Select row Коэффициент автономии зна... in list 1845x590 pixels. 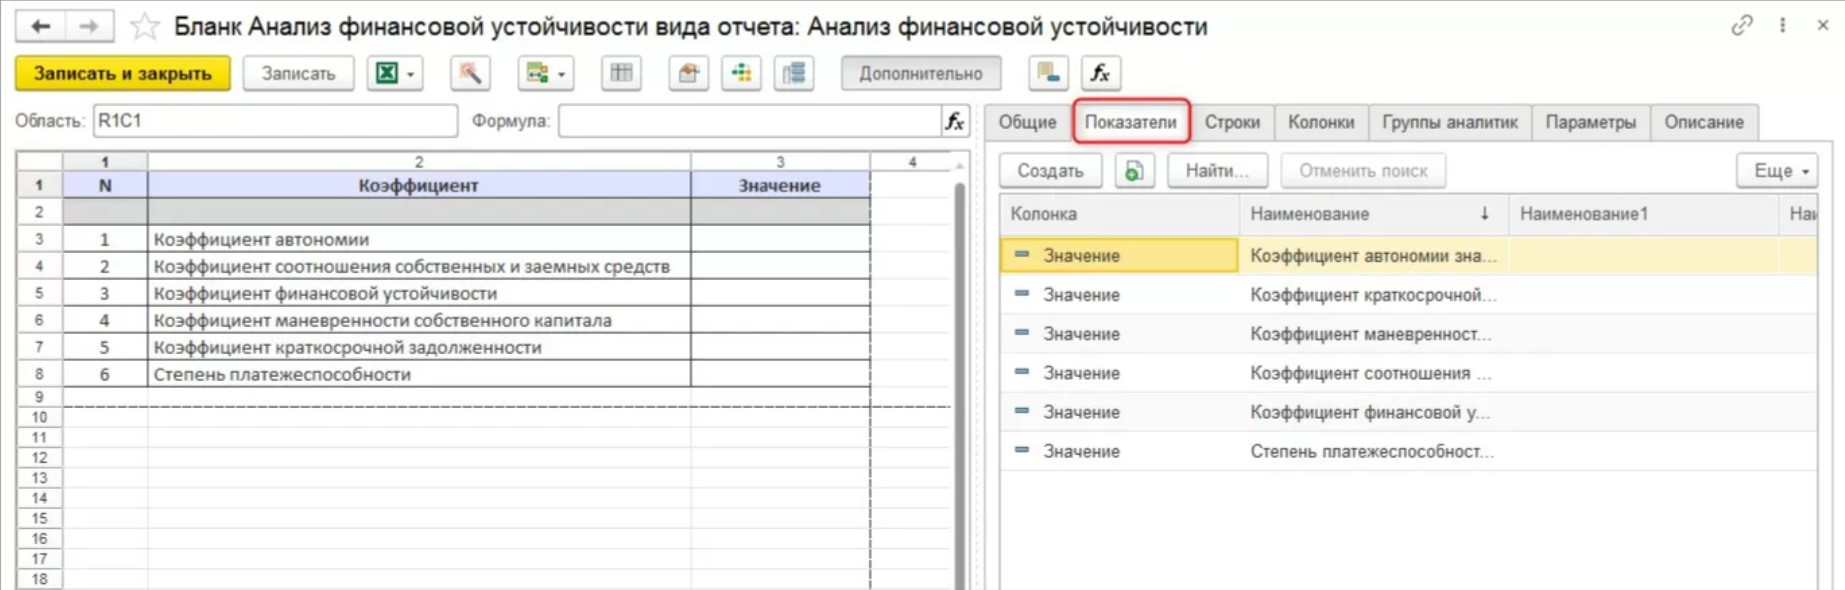point(1408,256)
